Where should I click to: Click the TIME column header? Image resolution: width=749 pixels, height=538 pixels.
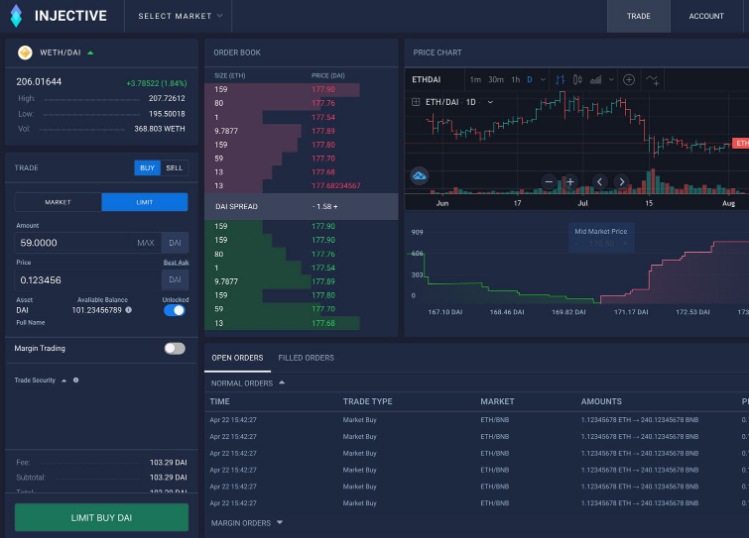(220, 402)
